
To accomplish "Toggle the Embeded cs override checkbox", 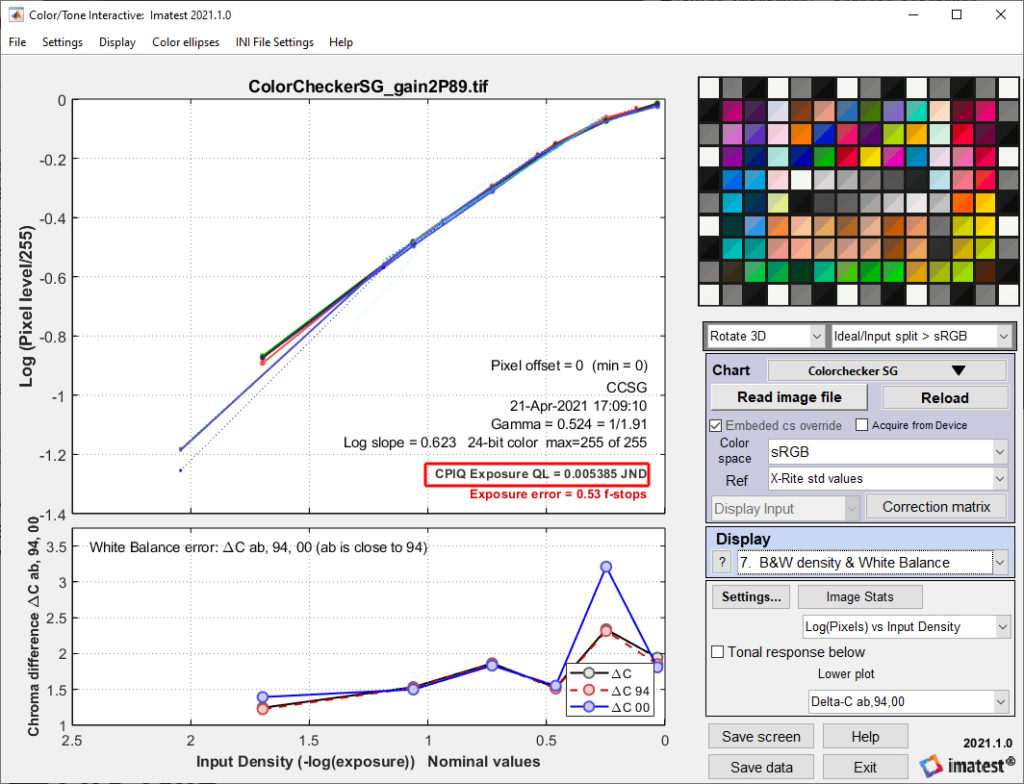I will tap(716, 425).
